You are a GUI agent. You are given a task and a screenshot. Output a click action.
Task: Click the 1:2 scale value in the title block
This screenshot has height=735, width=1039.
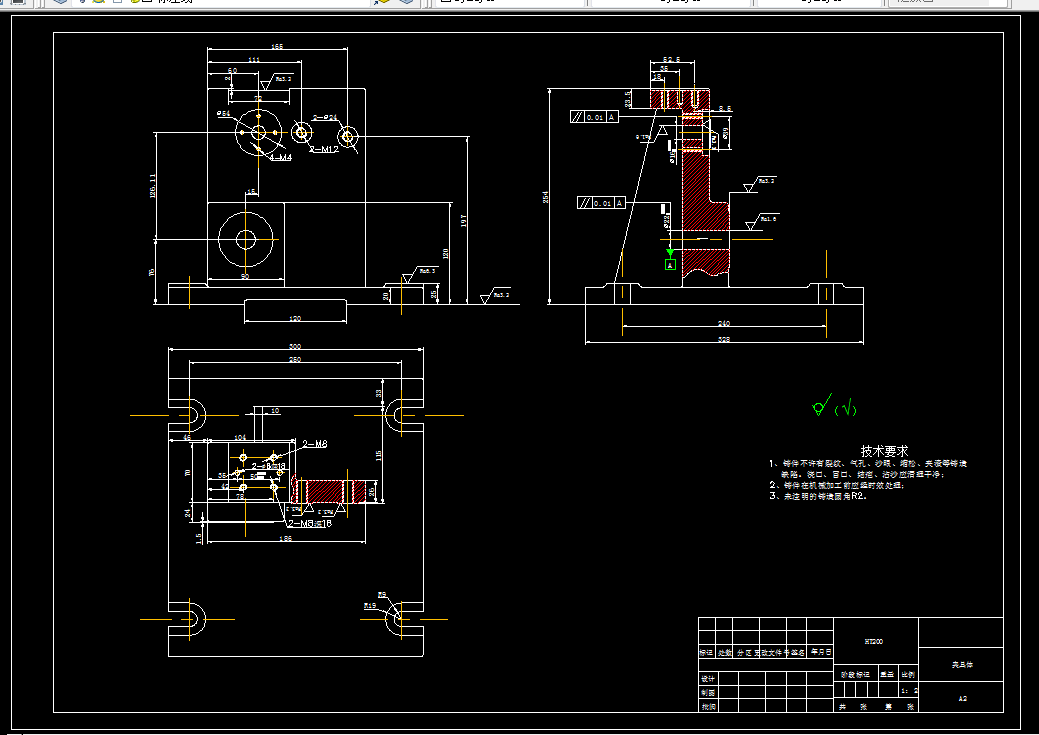tap(909, 691)
